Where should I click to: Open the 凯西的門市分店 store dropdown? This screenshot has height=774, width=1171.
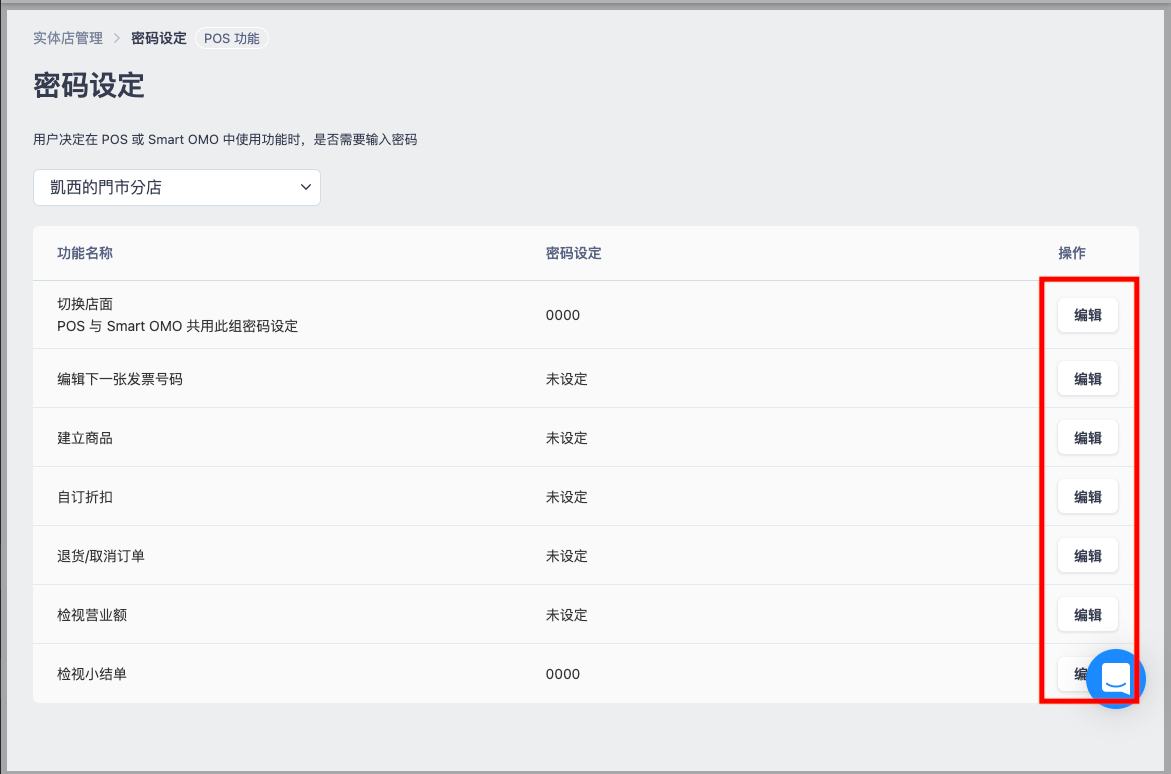coord(177,188)
